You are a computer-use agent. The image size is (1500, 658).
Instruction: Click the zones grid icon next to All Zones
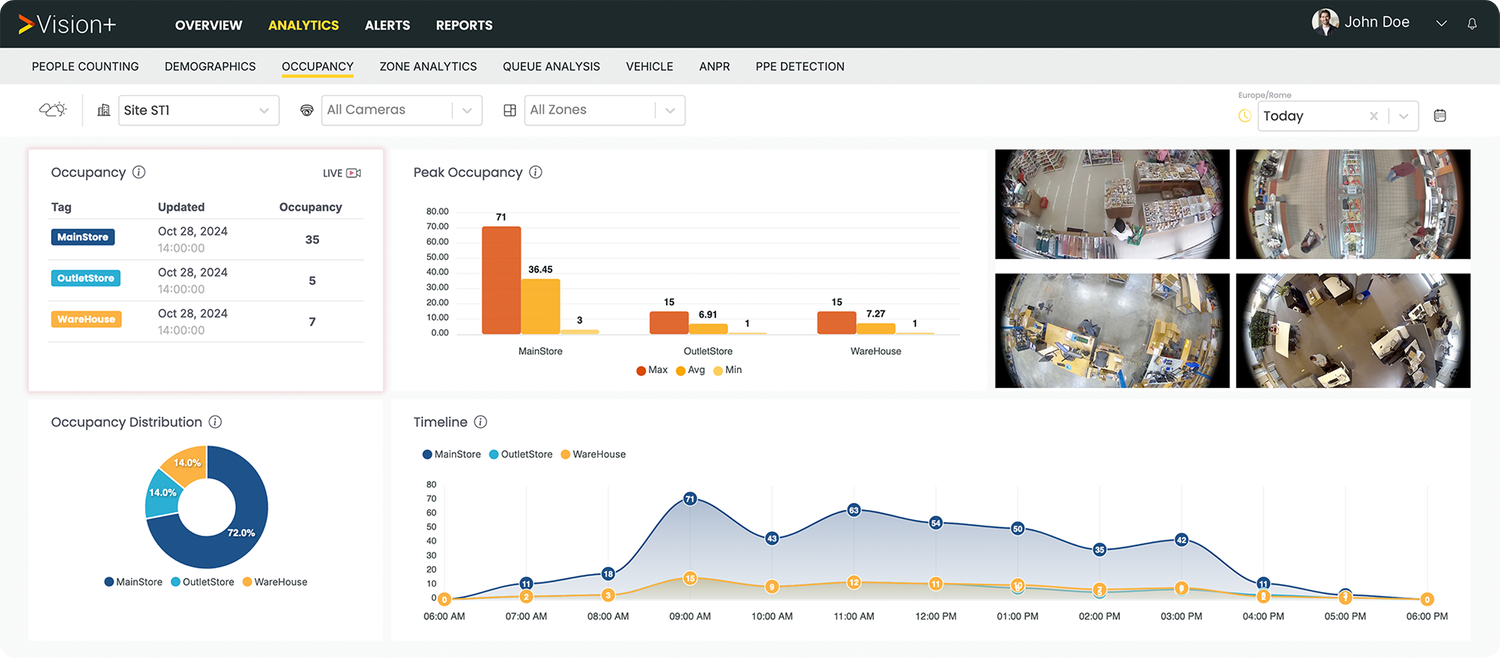coord(510,110)
